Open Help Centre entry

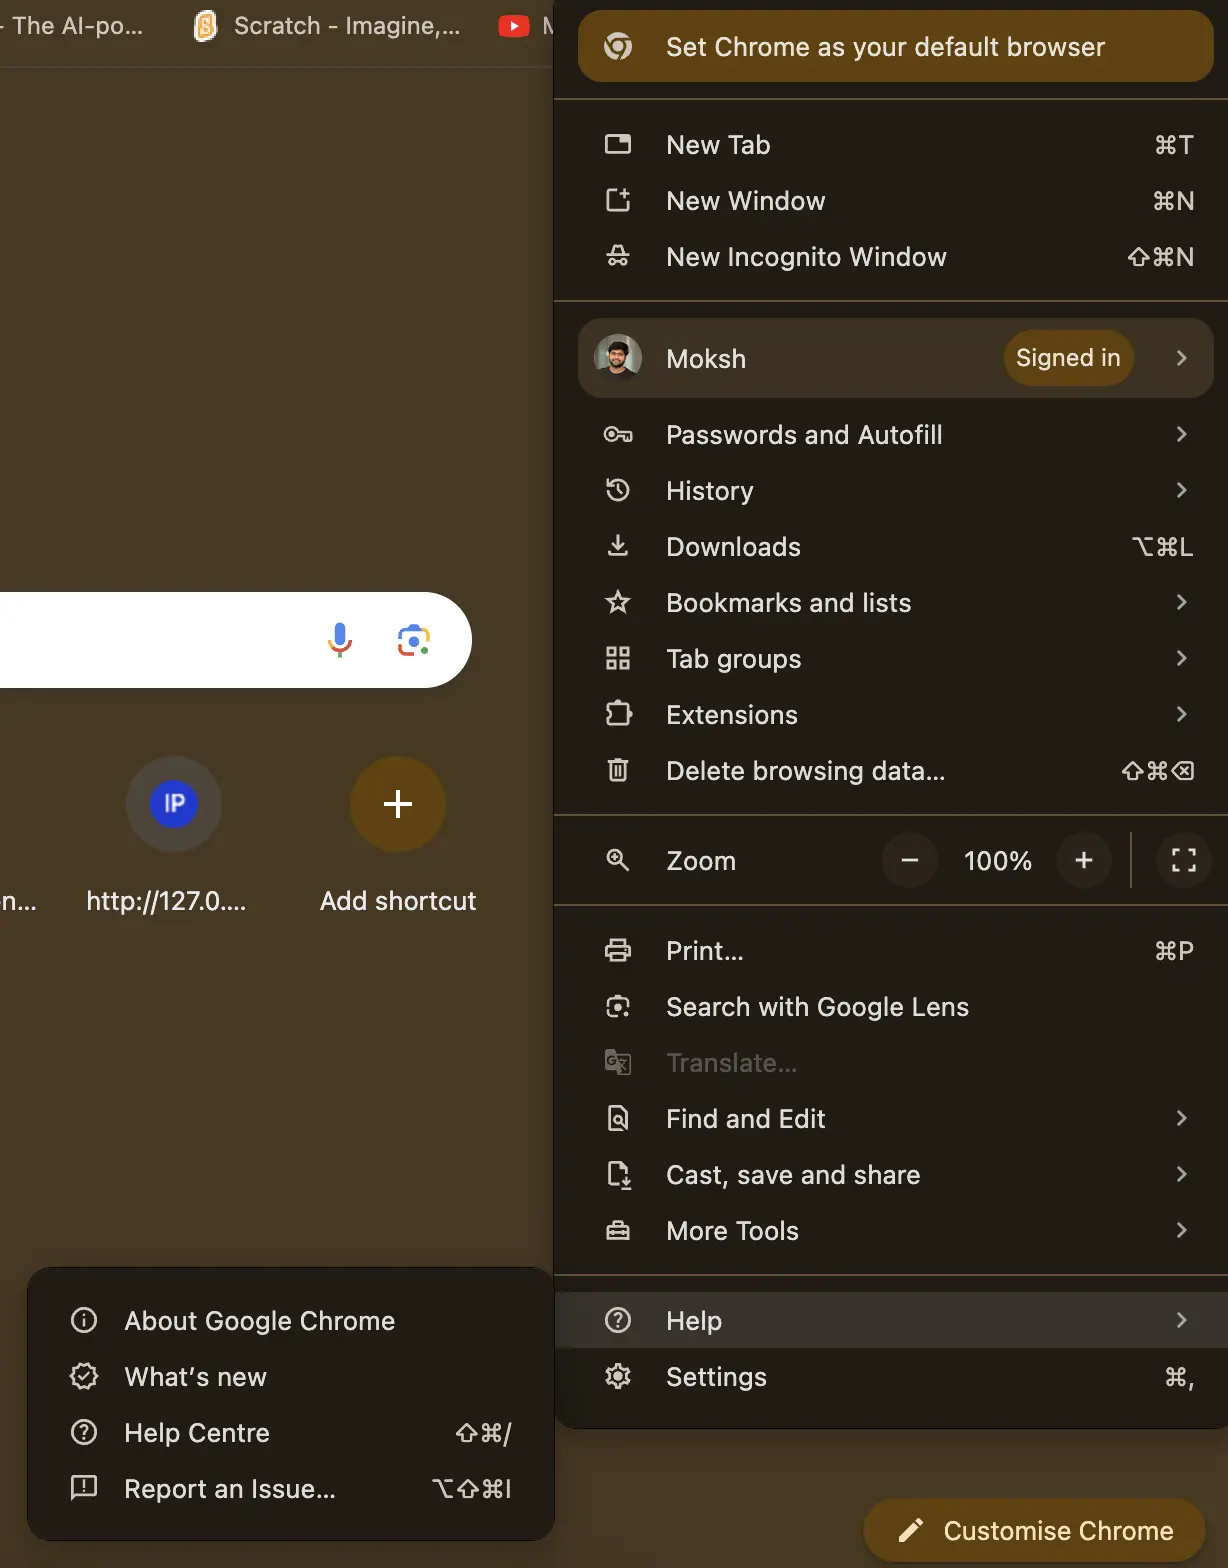click(291, 1433)
